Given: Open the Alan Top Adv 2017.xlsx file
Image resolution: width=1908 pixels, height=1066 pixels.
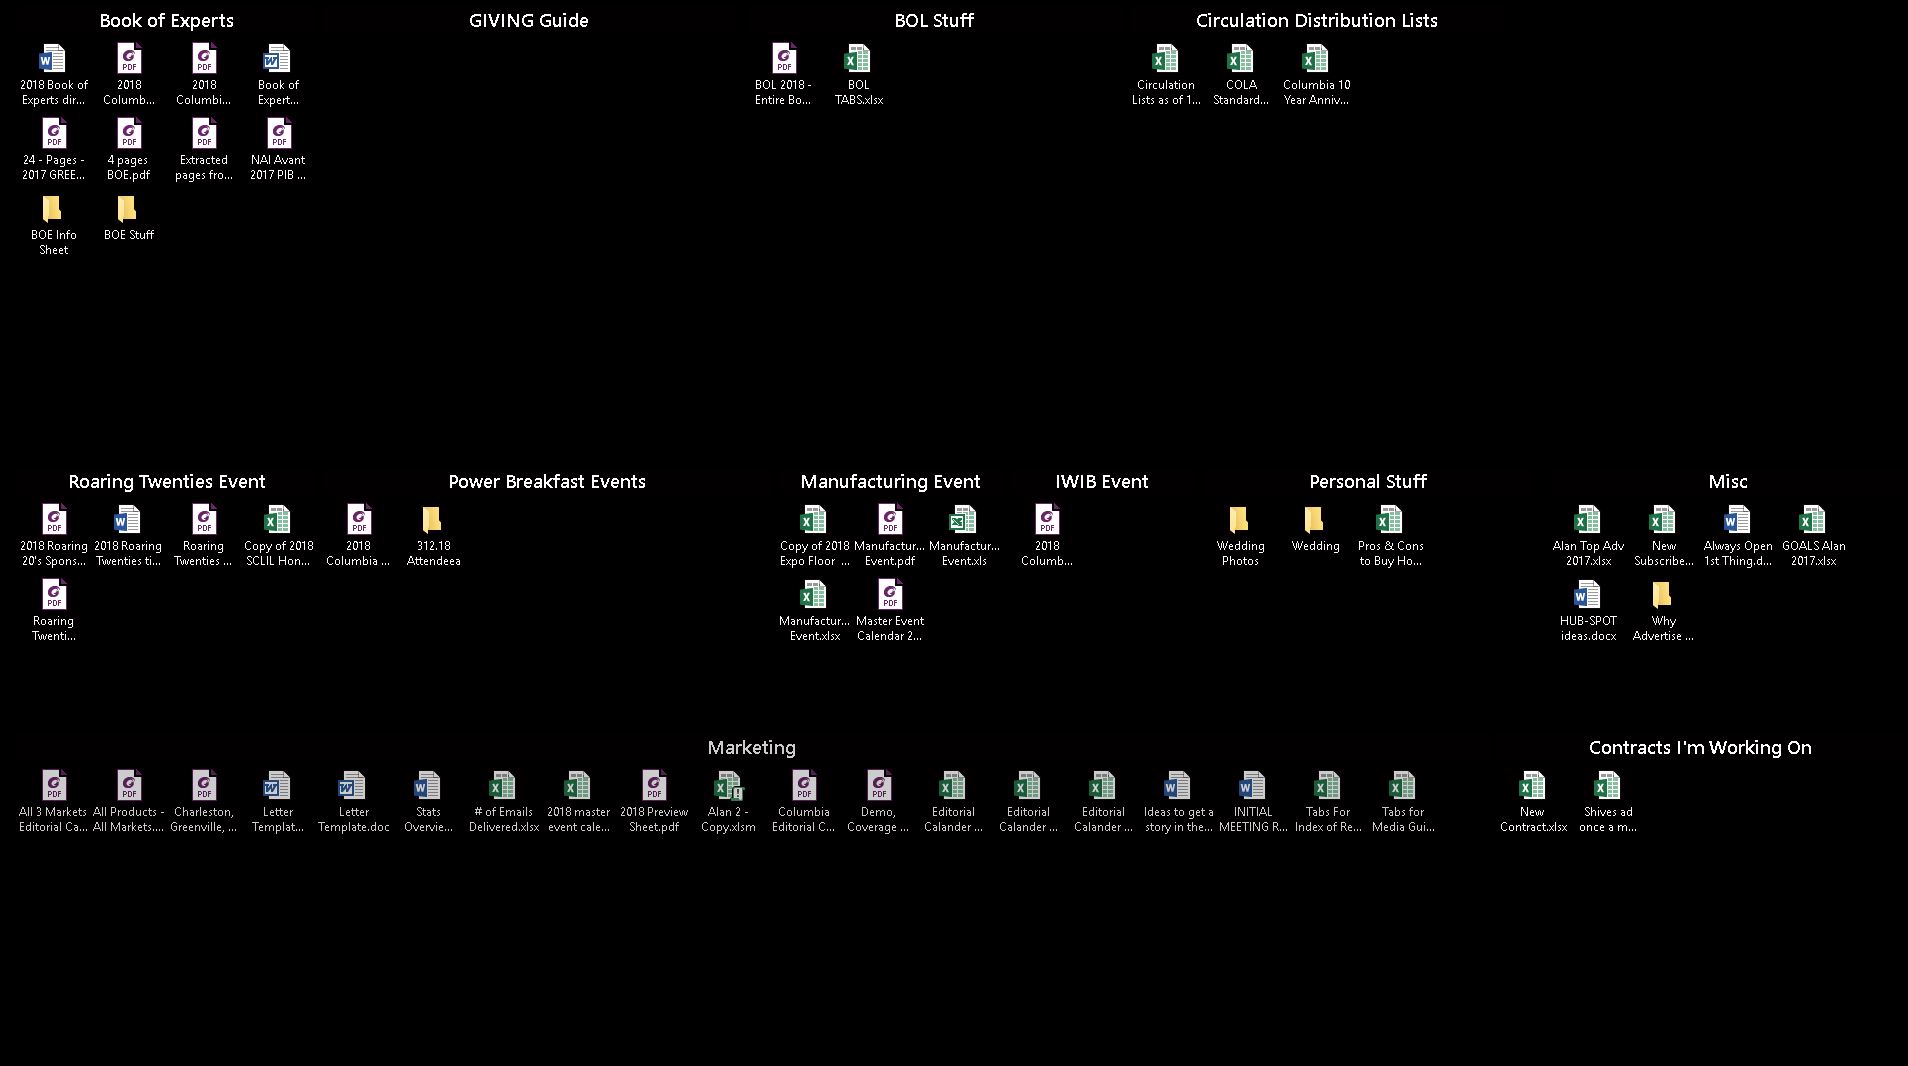Looking at the screenshot, I should tap(1588, 535).
